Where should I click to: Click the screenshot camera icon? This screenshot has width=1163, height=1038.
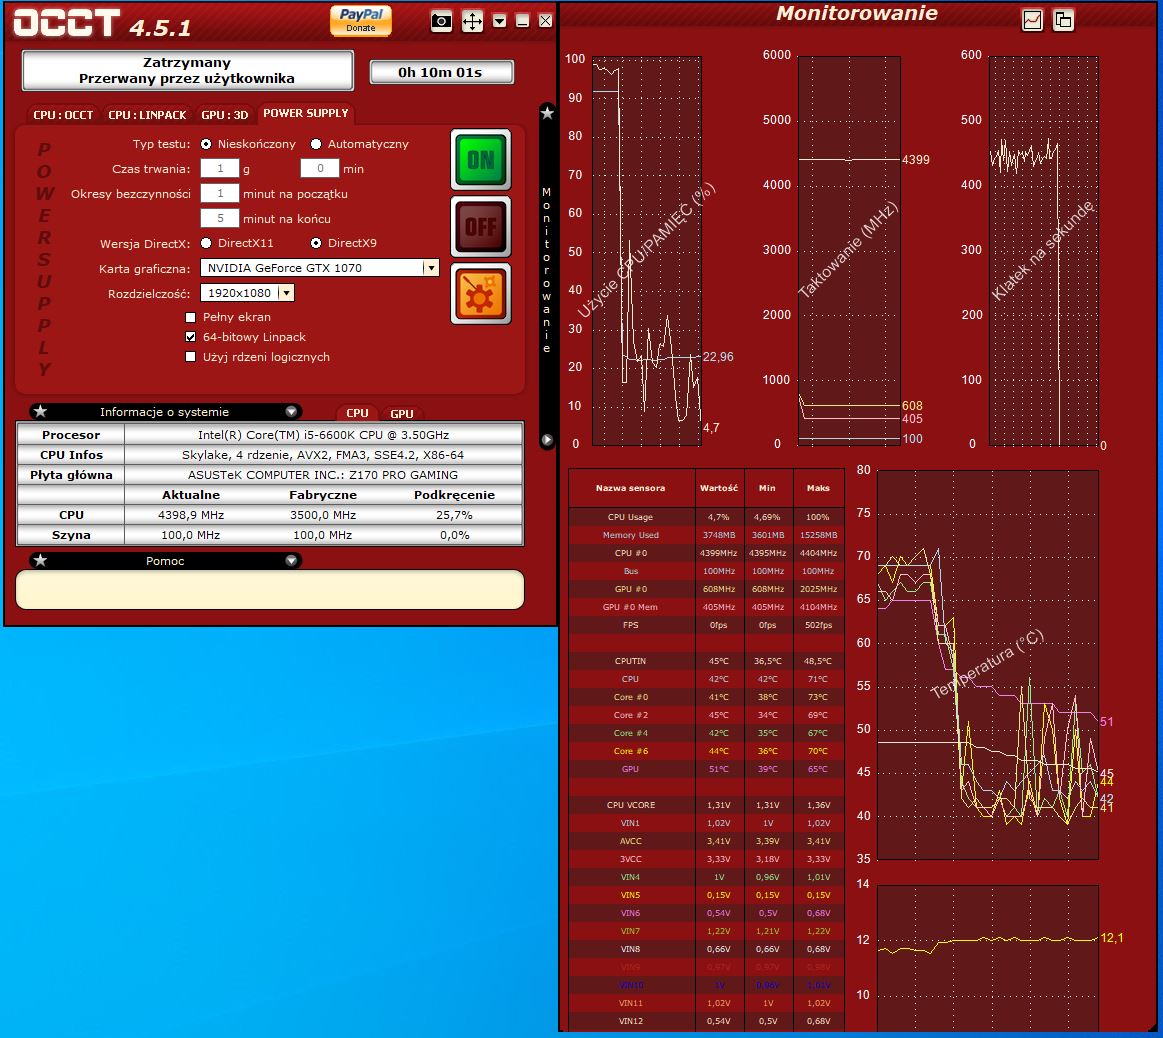(441, 21)
